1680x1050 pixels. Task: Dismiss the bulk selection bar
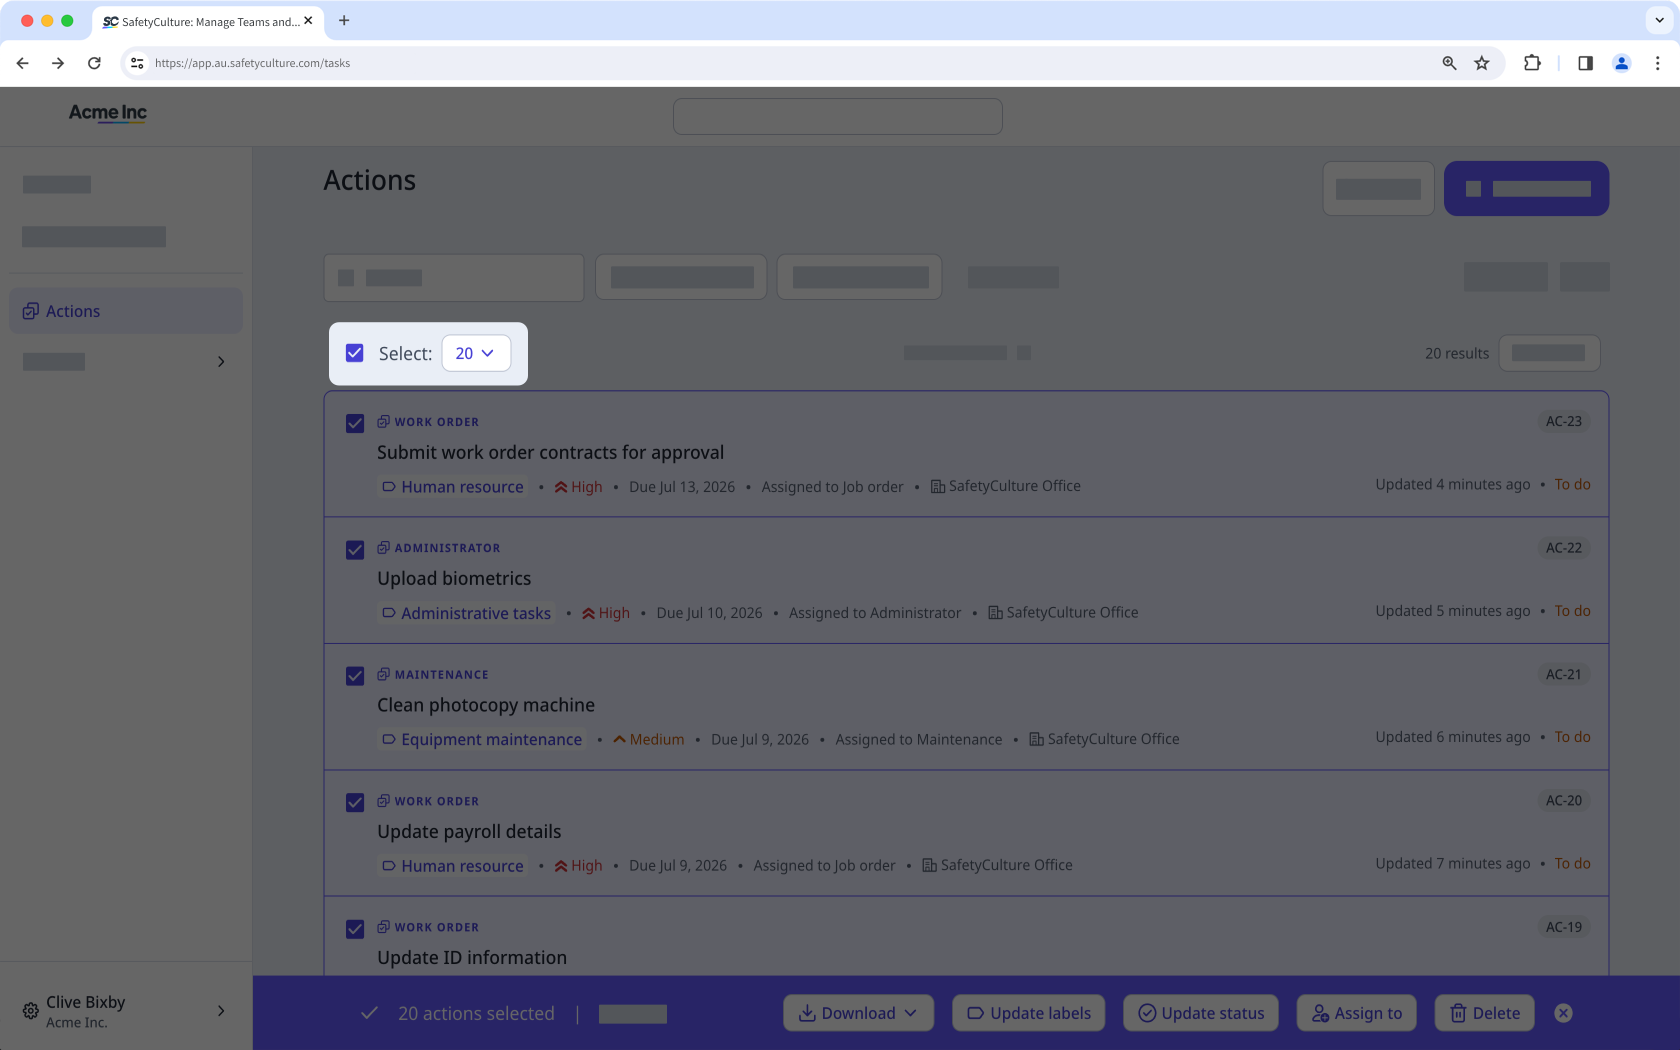[x=1564, y=1013]
